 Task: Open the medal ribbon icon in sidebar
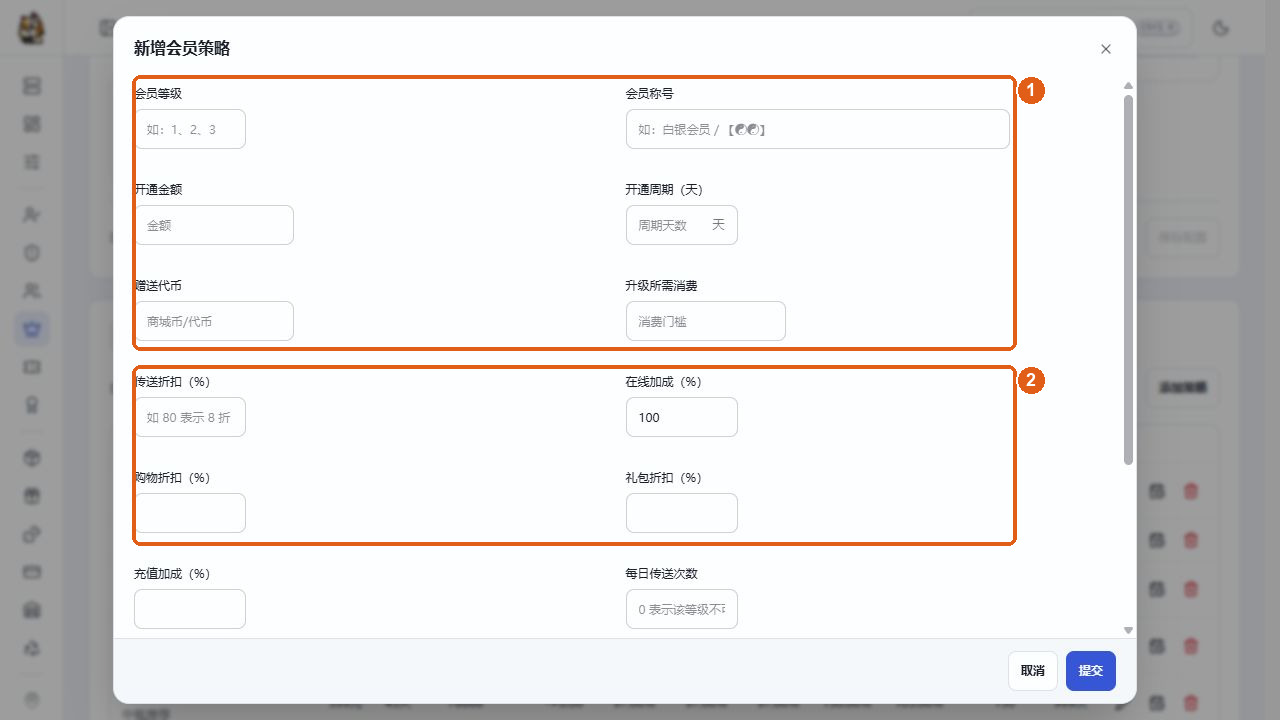pos(32,405)
